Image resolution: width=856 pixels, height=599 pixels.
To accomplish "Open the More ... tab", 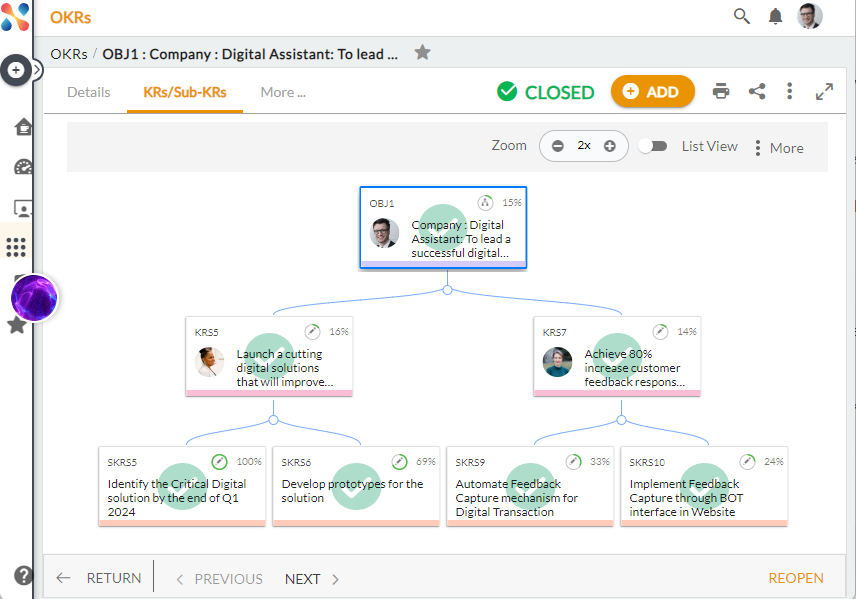I will 283,93.
